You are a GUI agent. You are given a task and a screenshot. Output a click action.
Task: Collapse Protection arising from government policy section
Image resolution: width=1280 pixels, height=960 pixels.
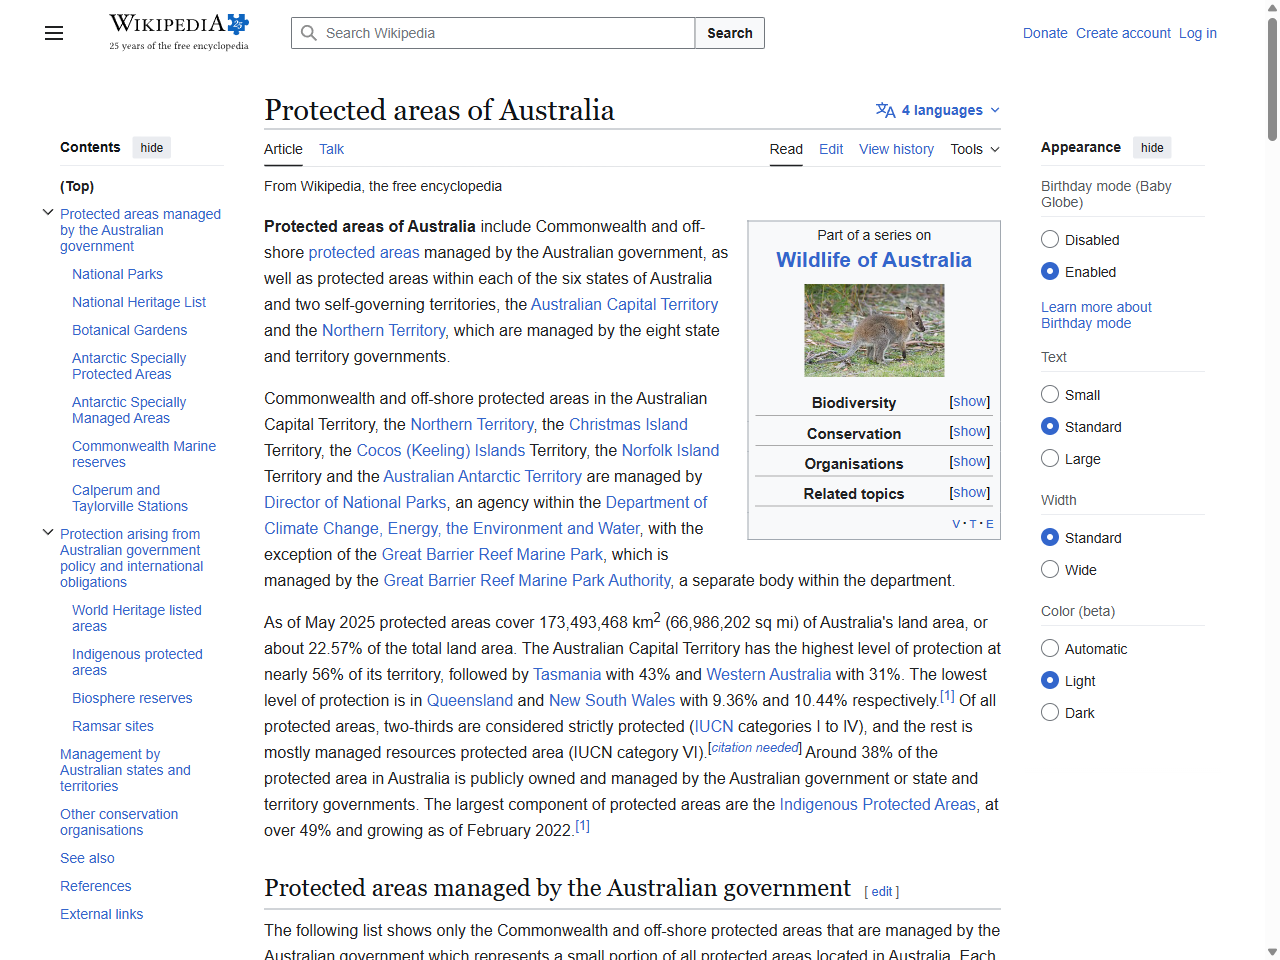click(48, 532)
